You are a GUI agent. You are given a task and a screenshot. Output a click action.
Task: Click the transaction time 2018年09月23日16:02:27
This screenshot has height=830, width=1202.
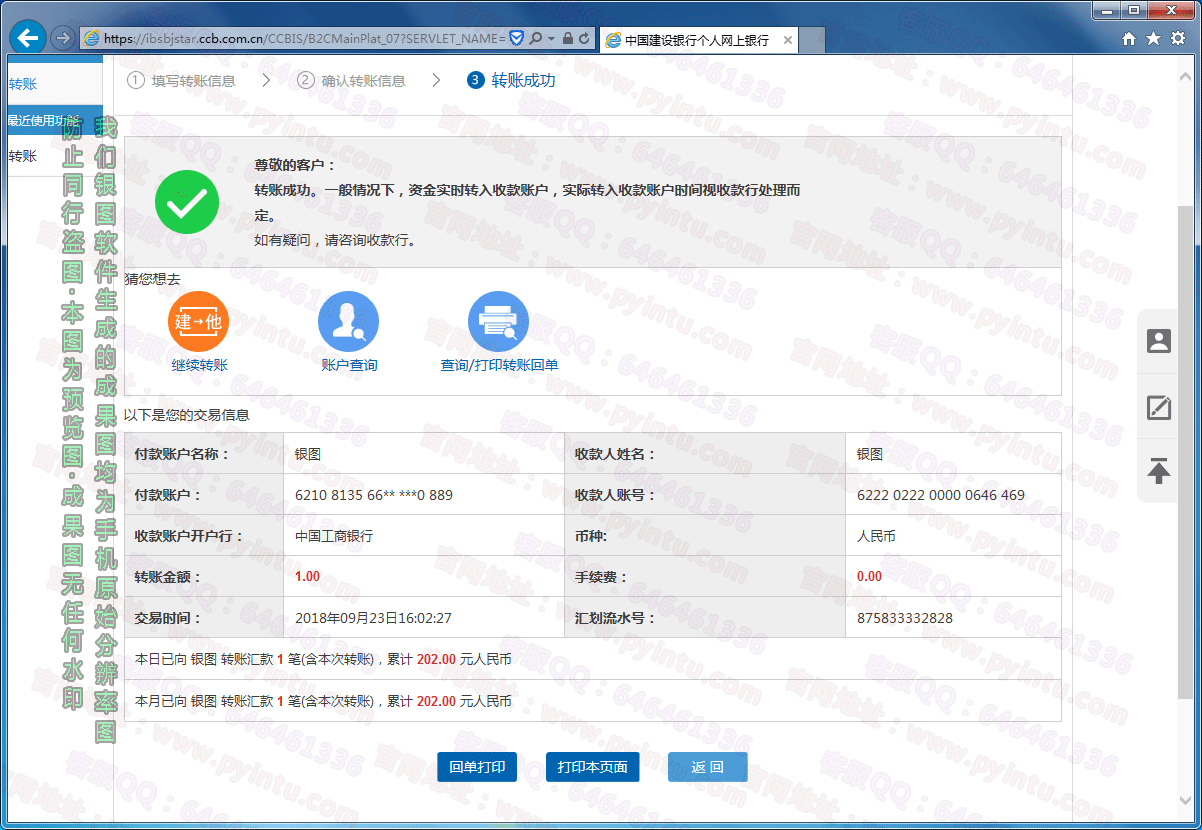coord(374,618)
